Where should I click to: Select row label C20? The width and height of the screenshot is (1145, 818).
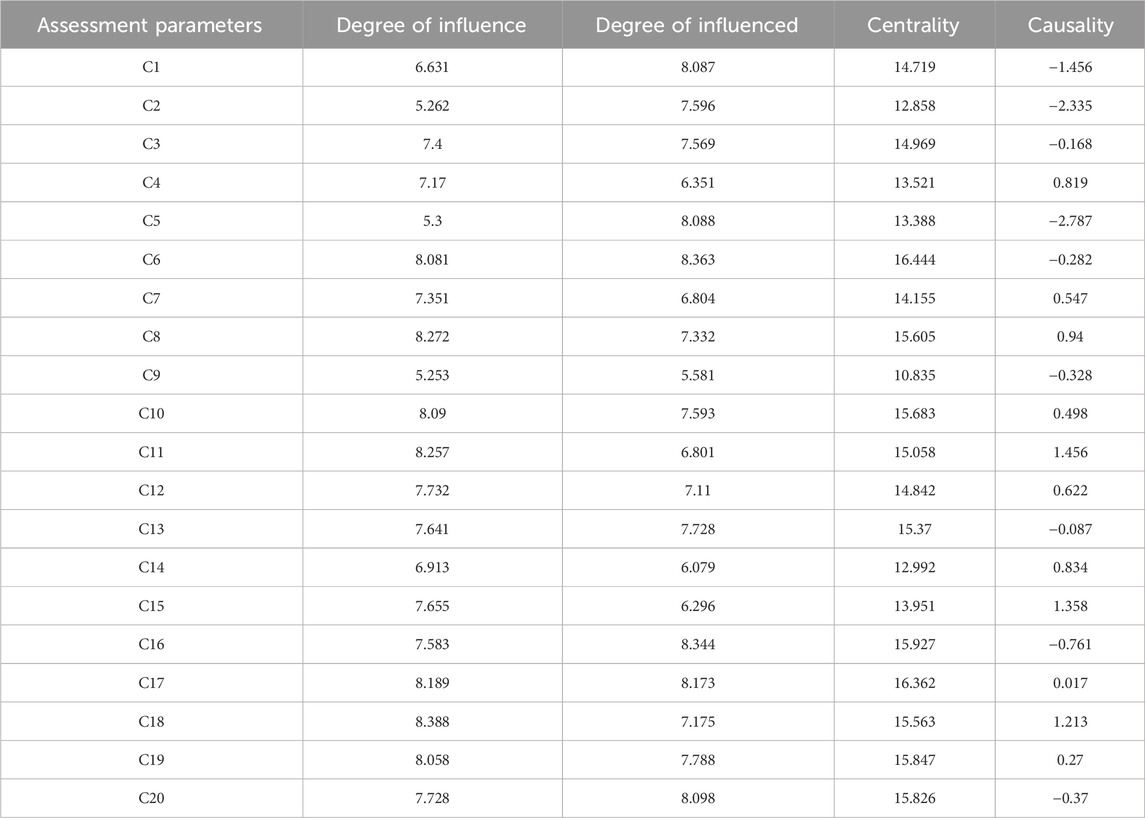(150, 798)
